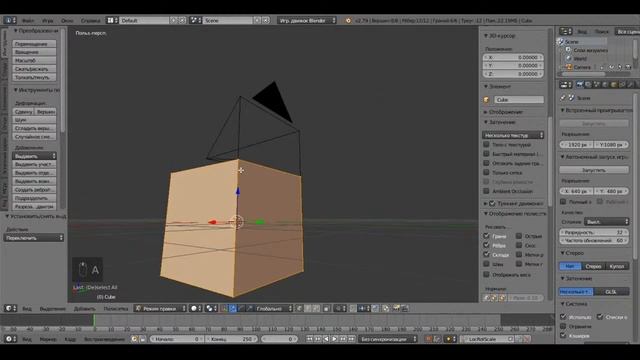
Task: Open the Выдавить dropdown
Action: (34, 156)
